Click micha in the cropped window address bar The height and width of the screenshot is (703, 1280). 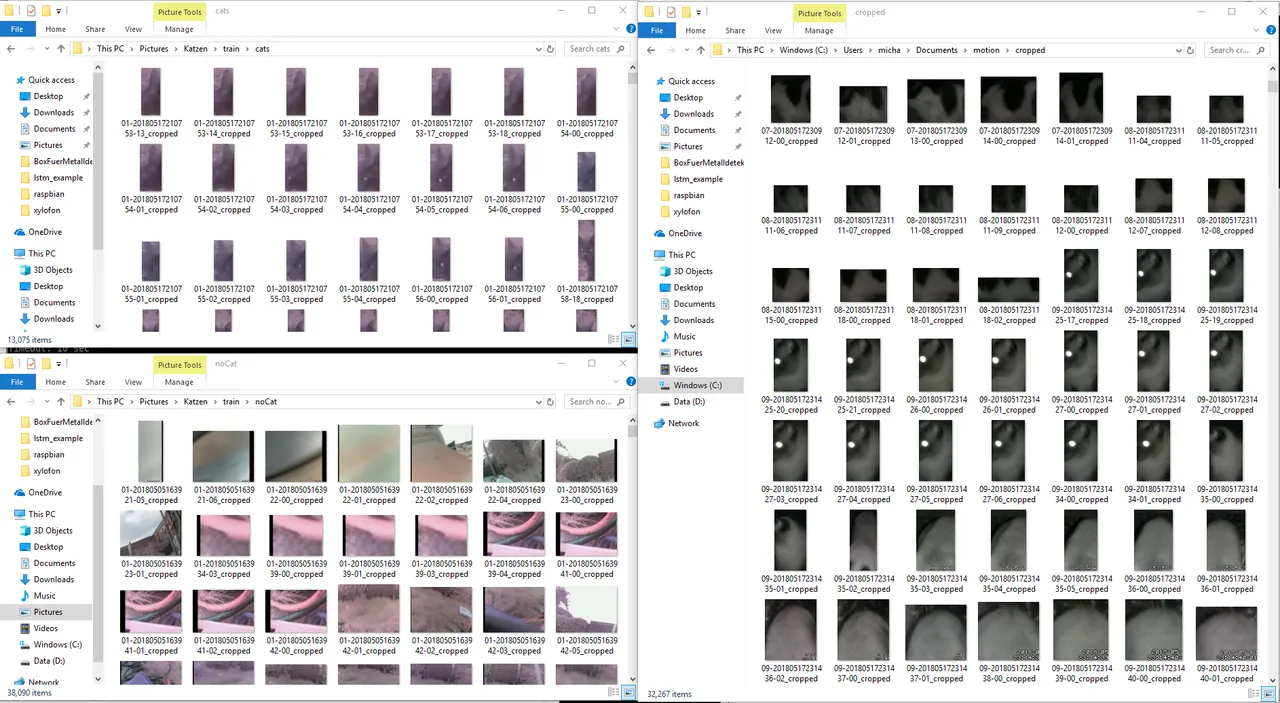(x=889, y=50)
